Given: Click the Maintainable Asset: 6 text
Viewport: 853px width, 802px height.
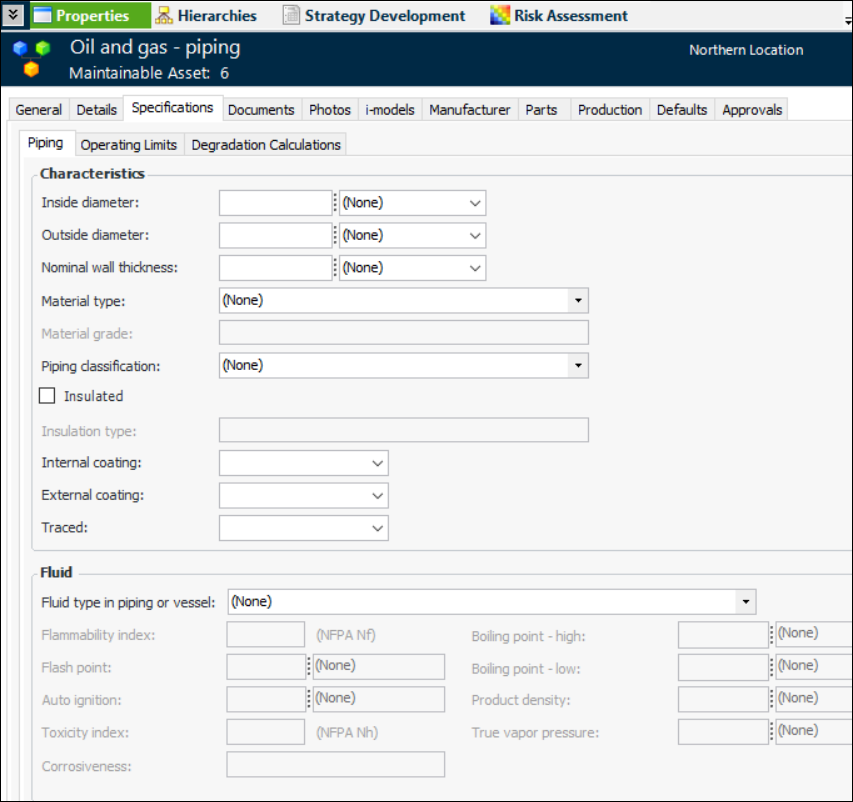Looking at the screenshot, I should (149, 73).
